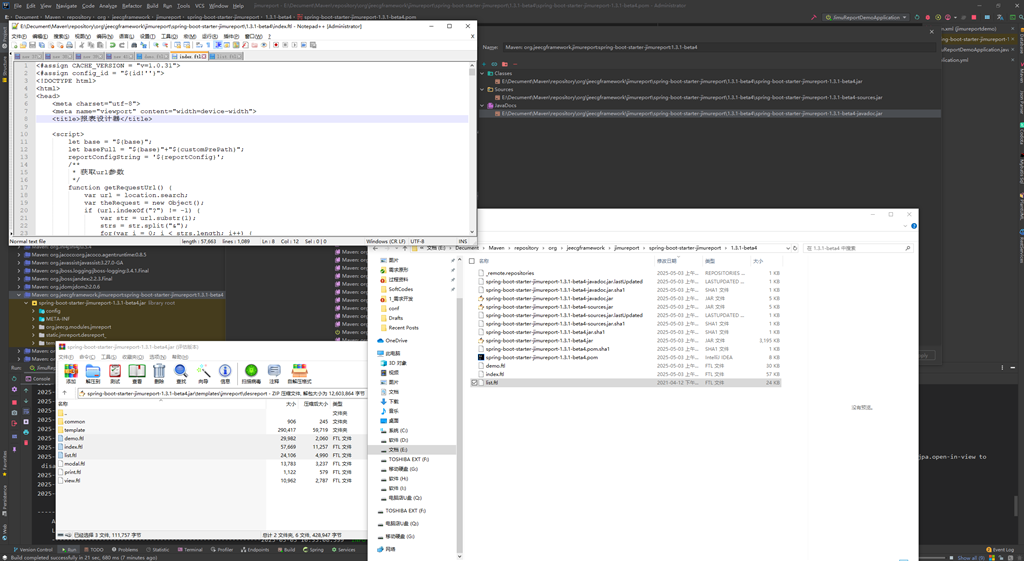Click Explorer search box for 1.3.1-beta4

[857, 248]
